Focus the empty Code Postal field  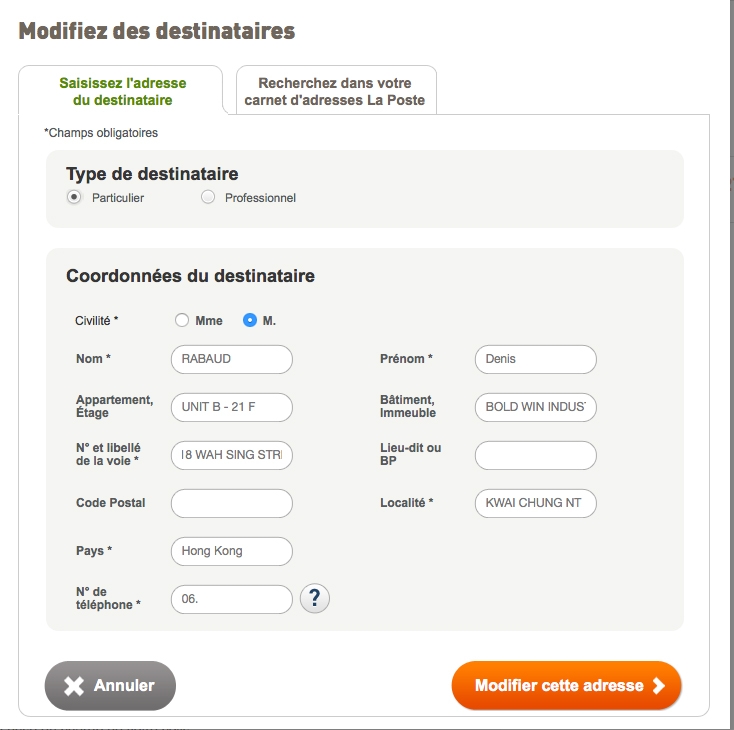(x=232, y=503)
